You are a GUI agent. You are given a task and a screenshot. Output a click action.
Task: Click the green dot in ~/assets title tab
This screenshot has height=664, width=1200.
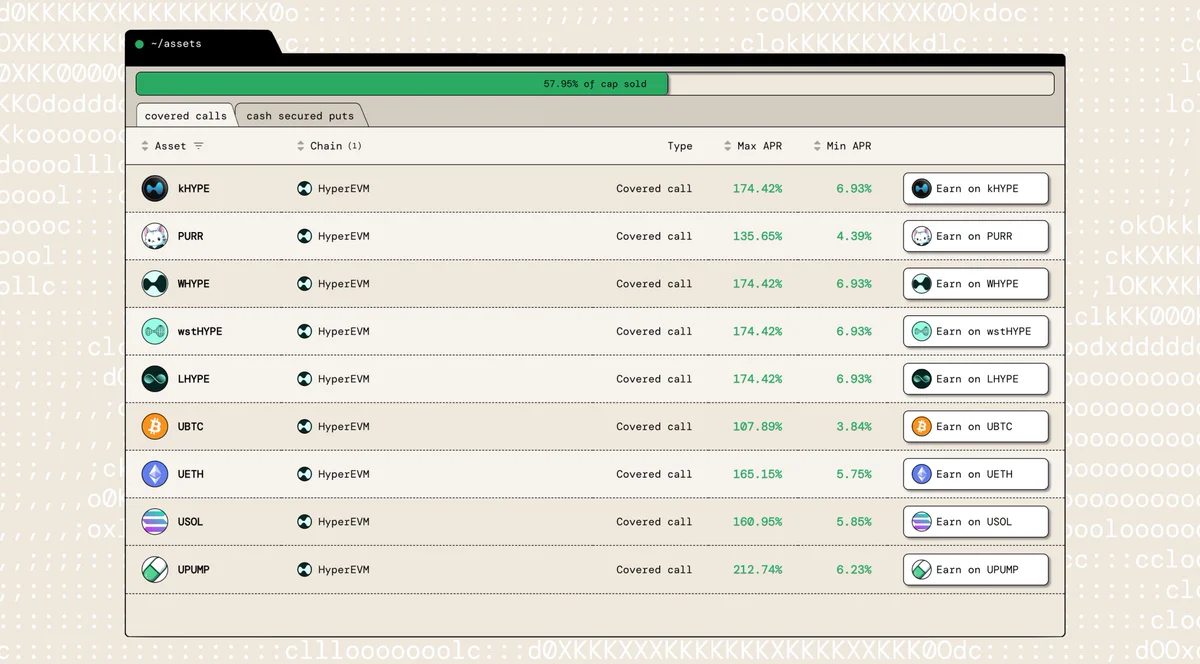point(139,44)
